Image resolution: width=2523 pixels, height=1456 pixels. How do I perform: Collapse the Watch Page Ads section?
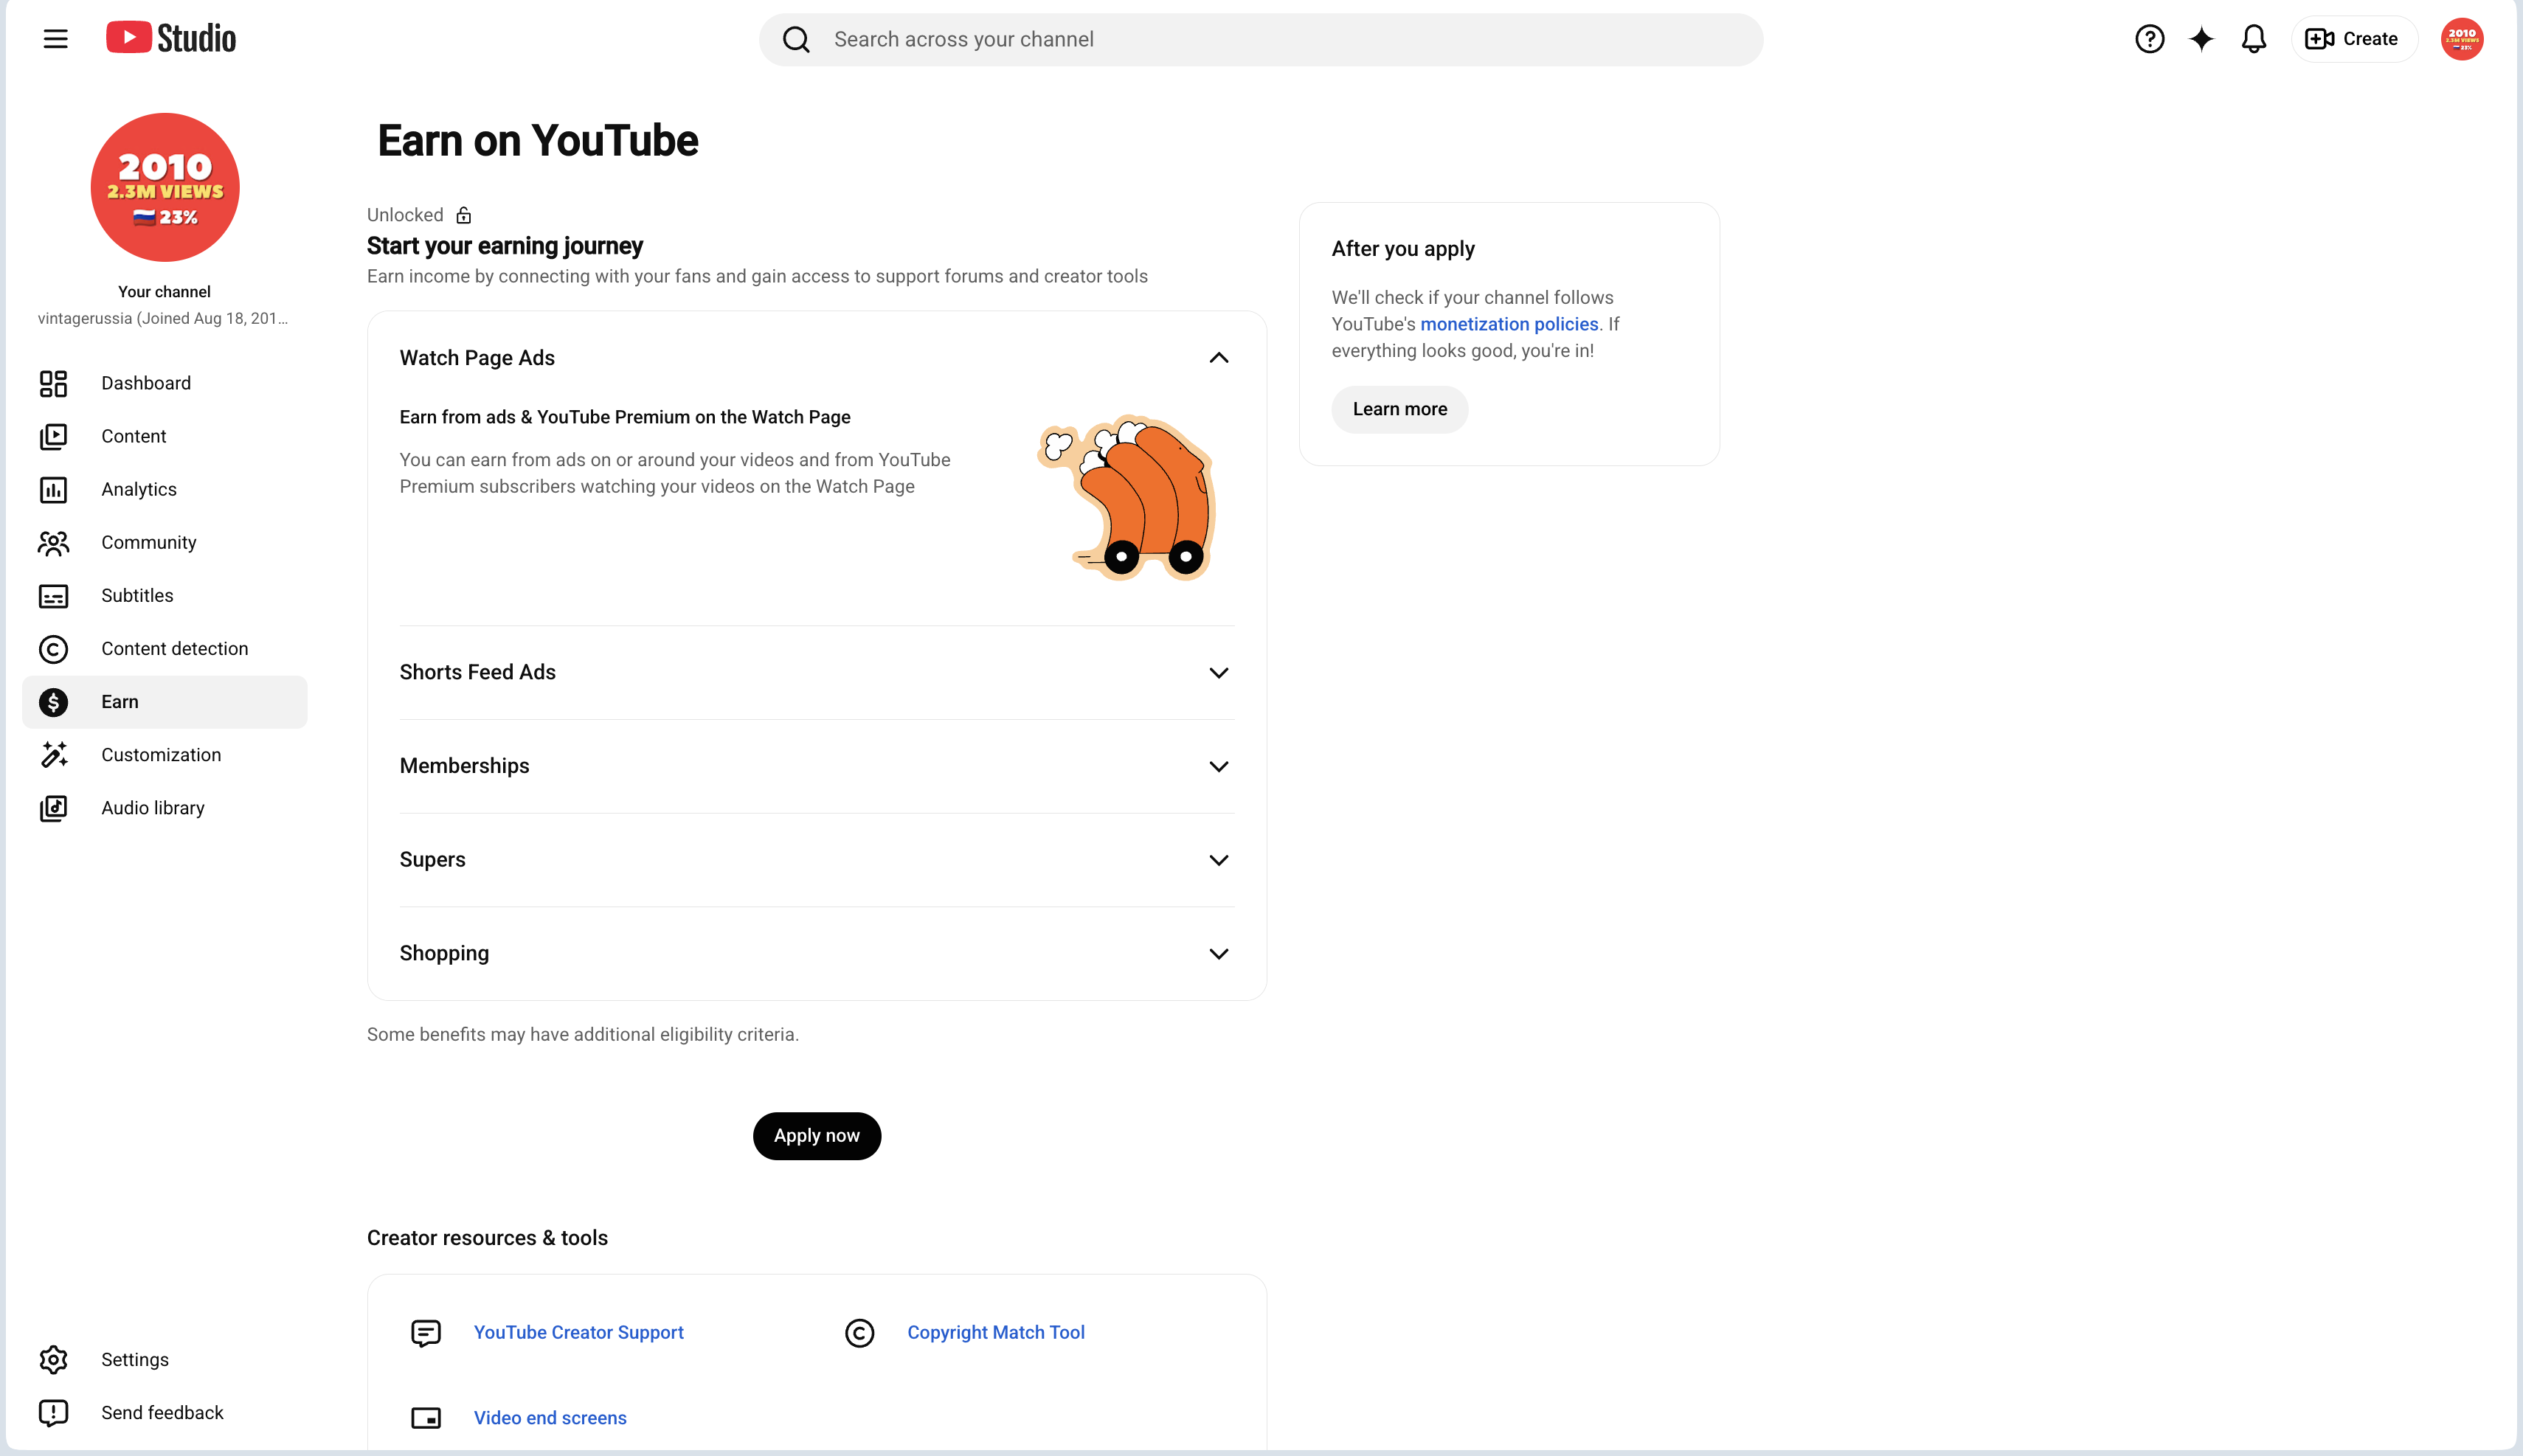(x=1218, y=358)
